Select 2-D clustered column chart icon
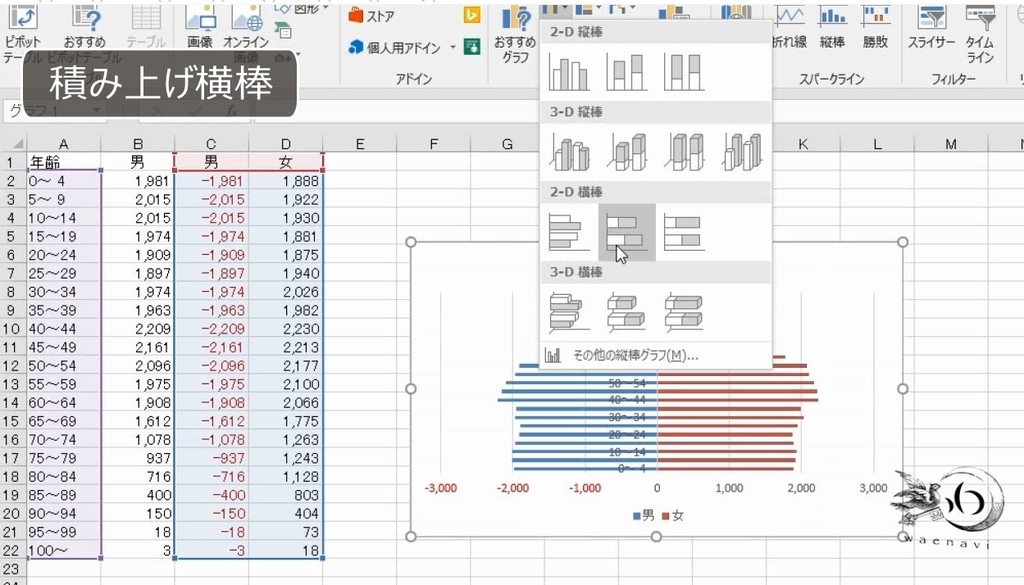The image size is (1024, 585). pos(569,72)
